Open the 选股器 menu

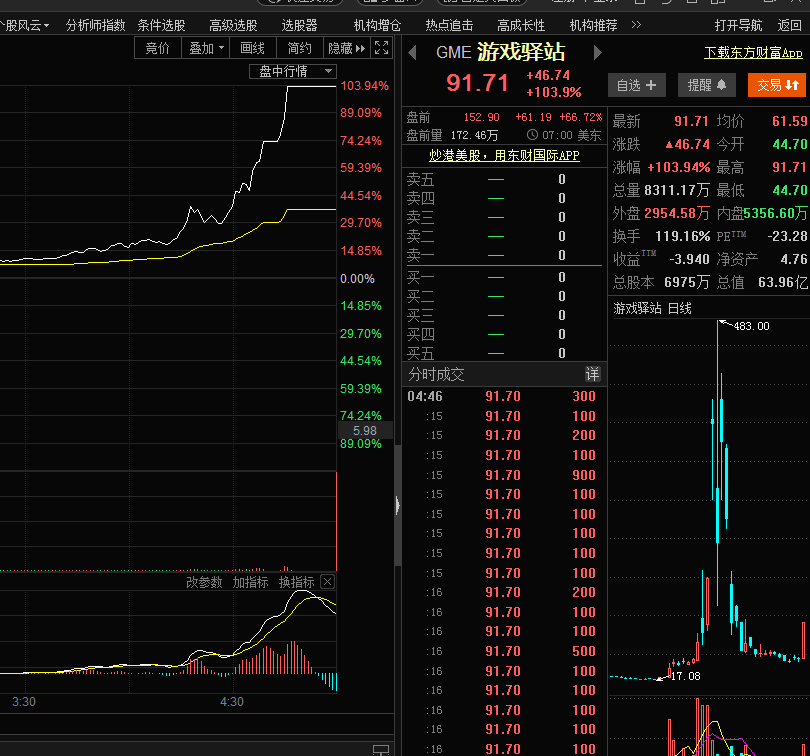coord(299,25)
